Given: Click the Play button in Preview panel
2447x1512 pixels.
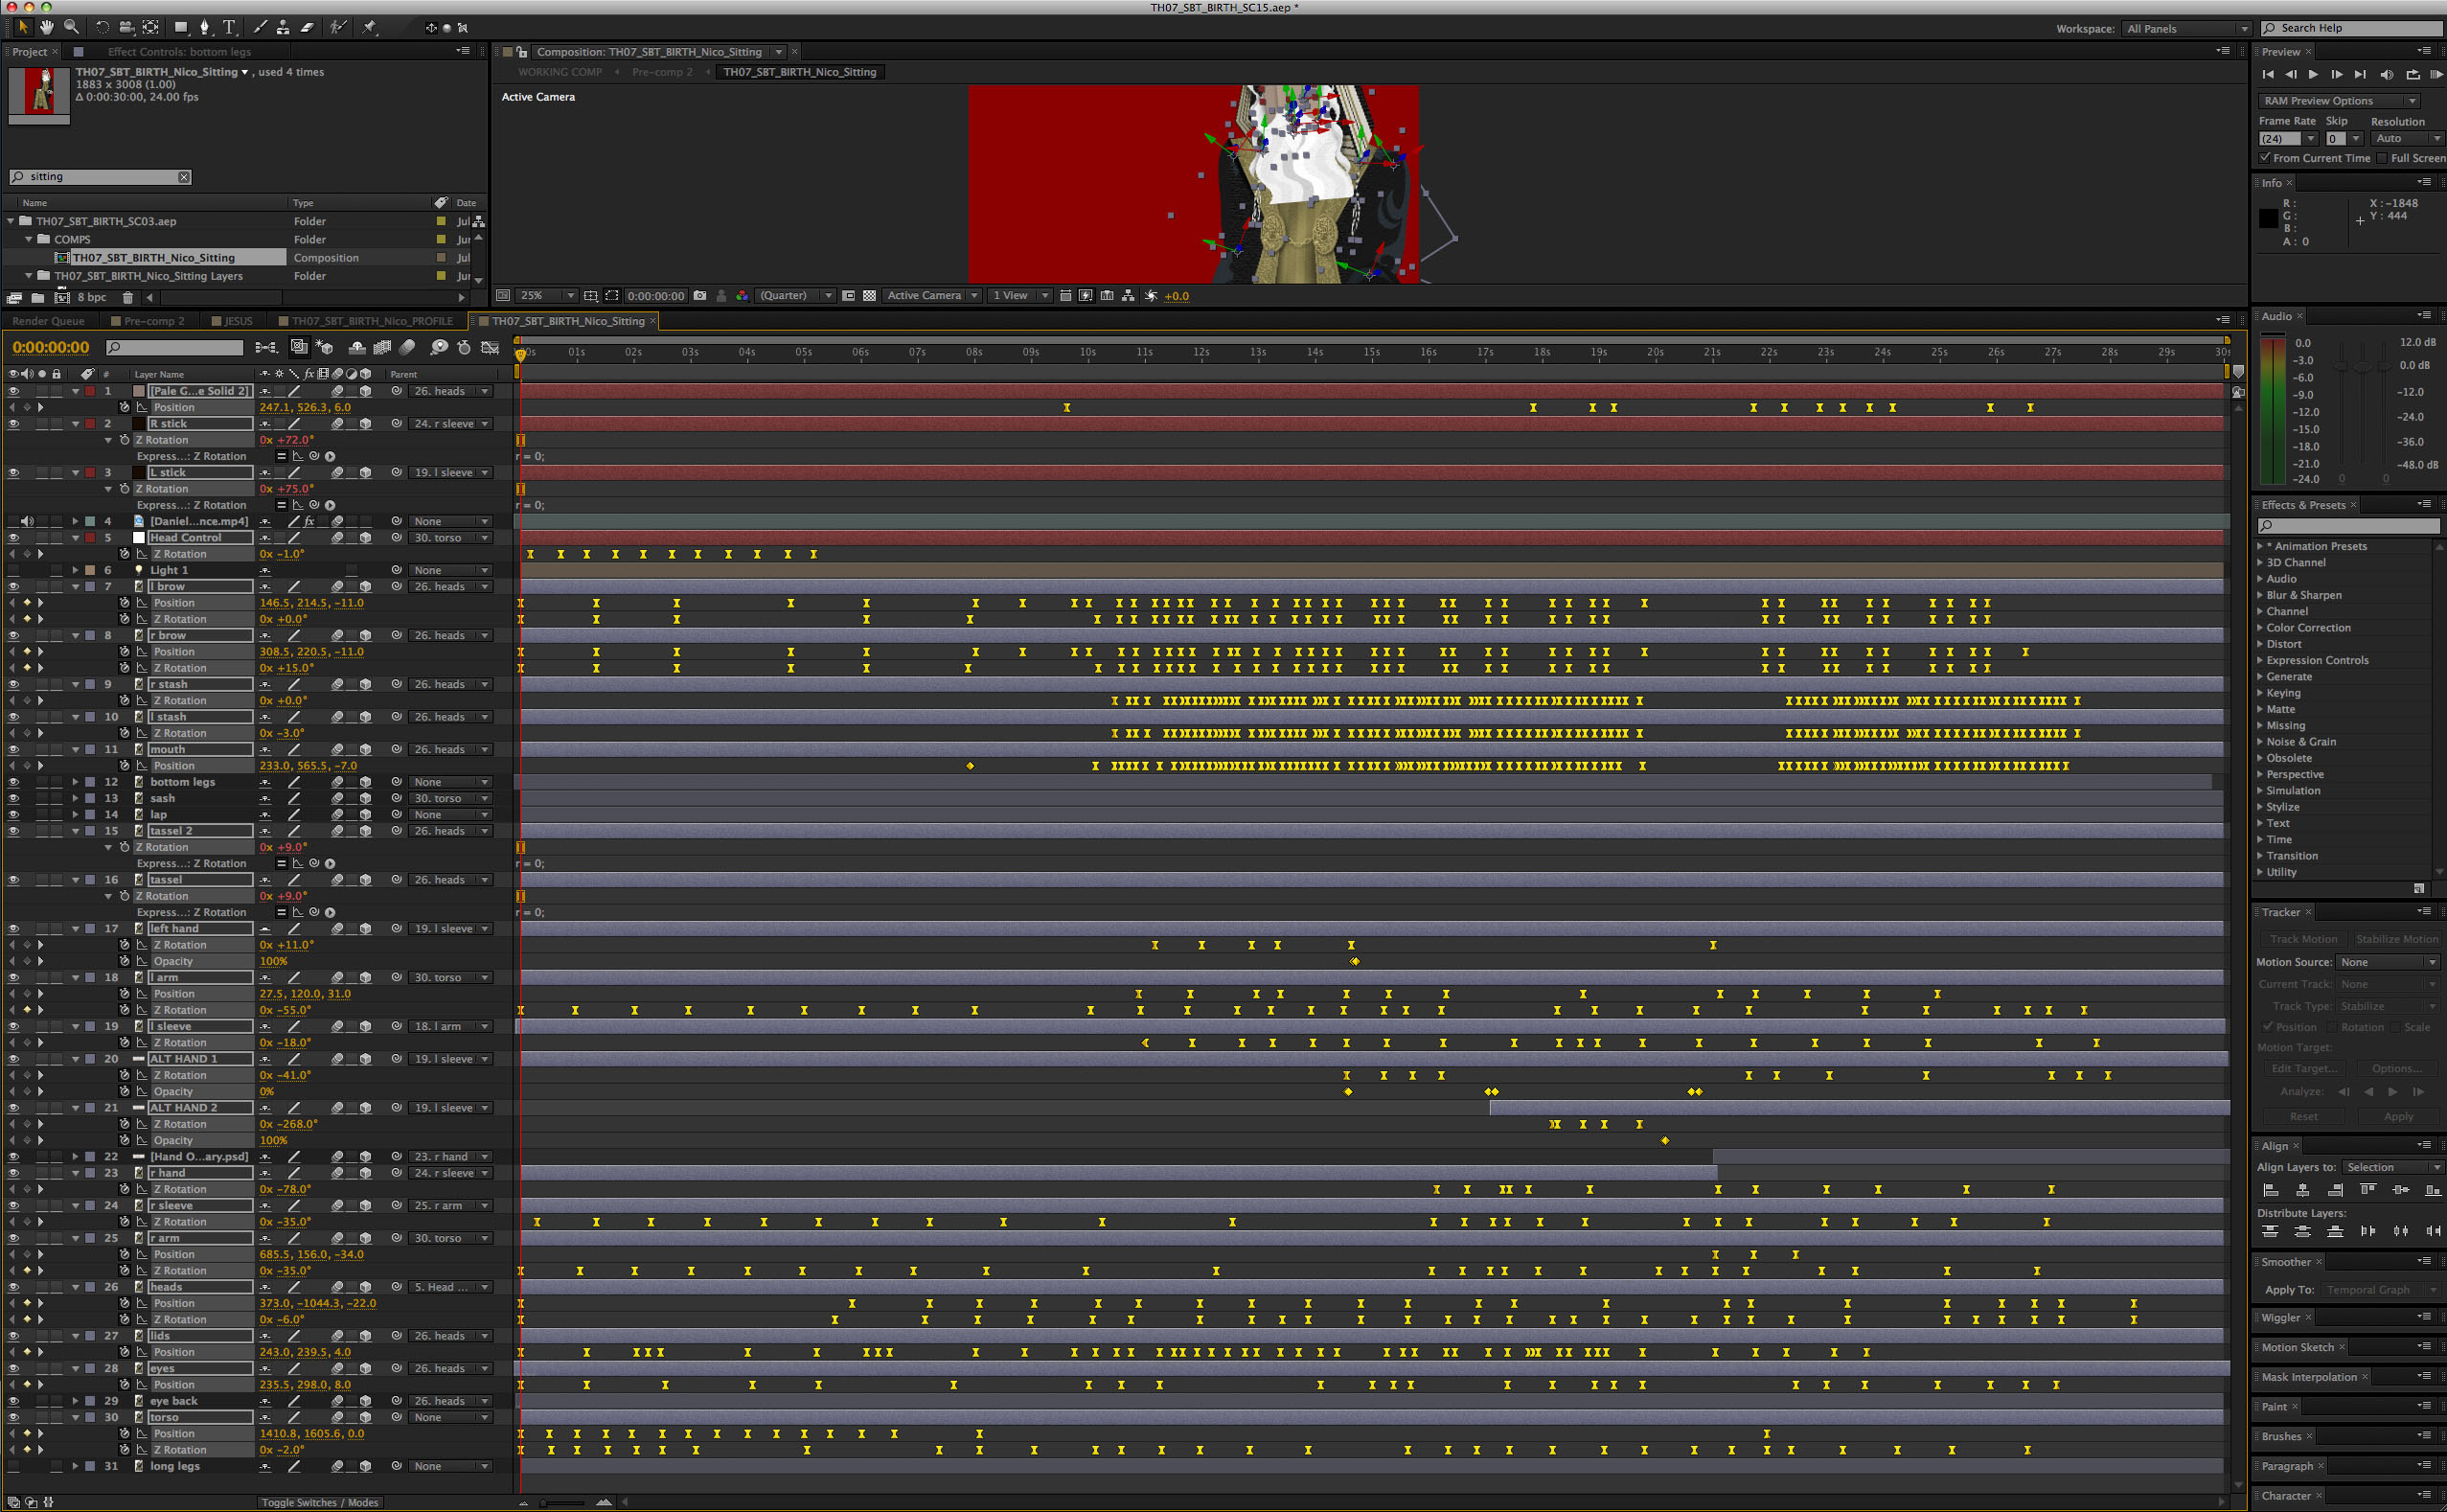Looking at the screenshot, I should (x=2313, y=75).
